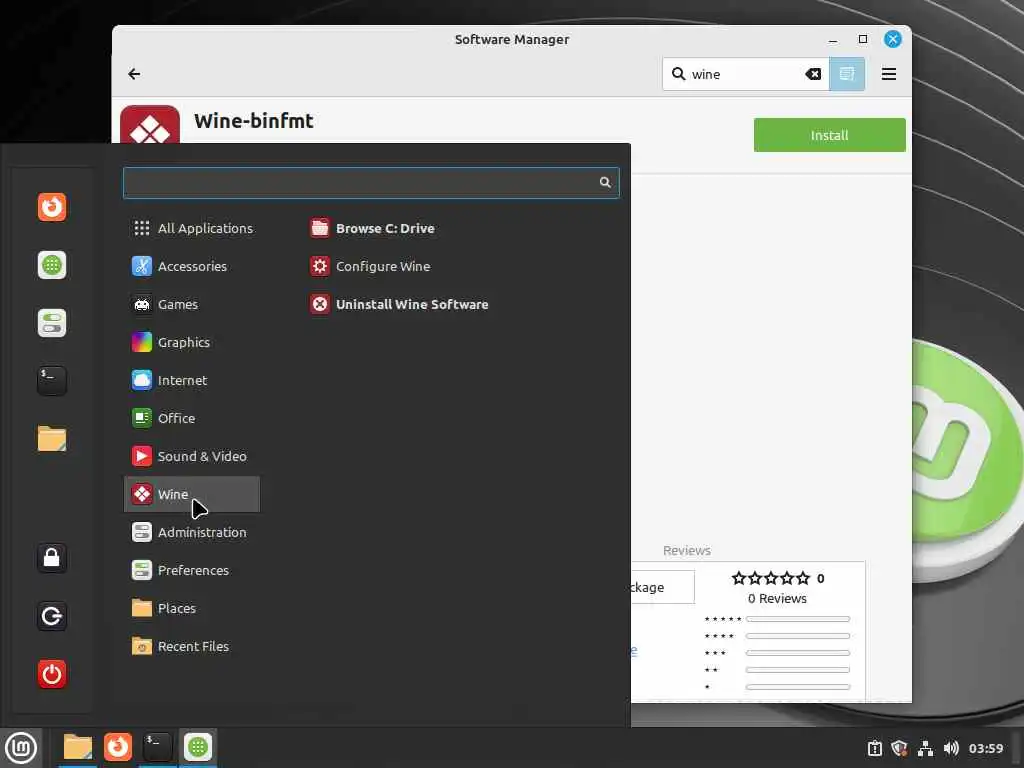Image resolution: width=1024 pixels, height=768 pixels.
Task: Open System Settings from the menu favorites sidebar
Action: [52, 323]
